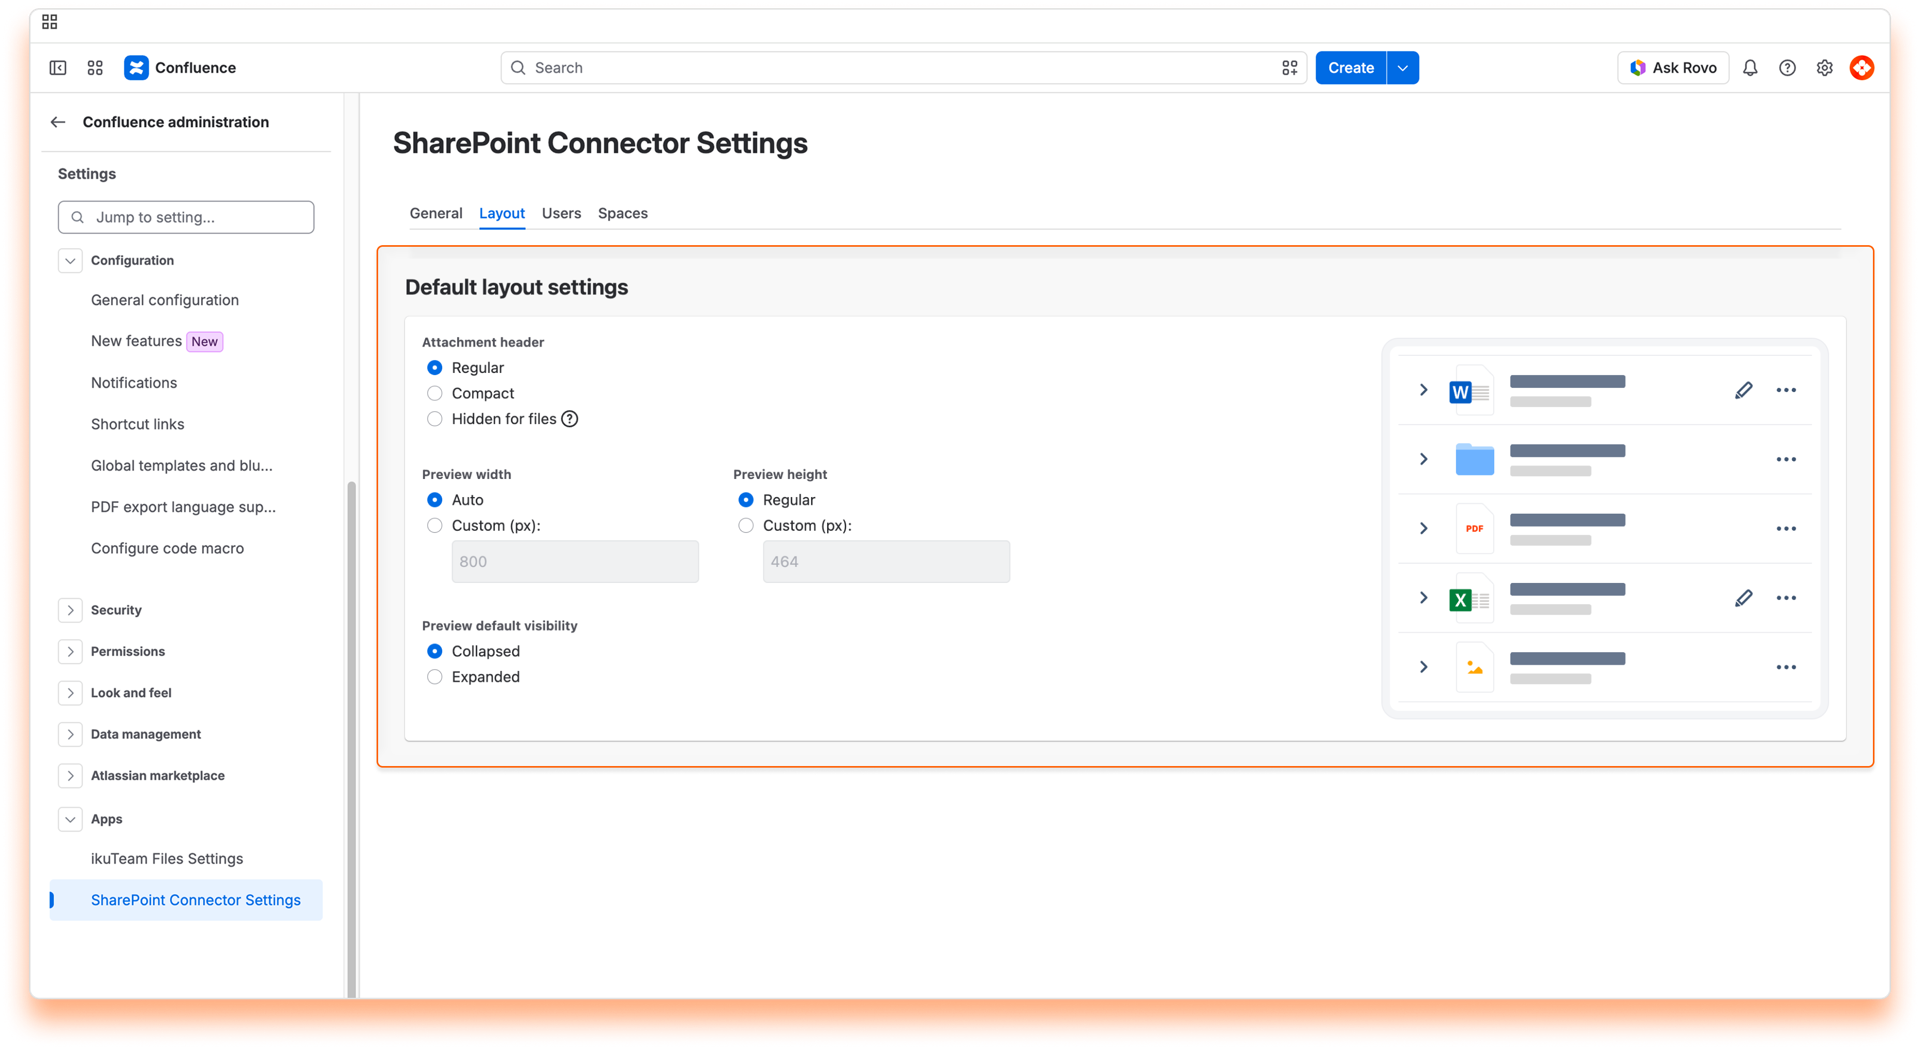The image size is (1920, 1049).
Task: Collapse the sidebar with the panel icon
Action: point(58,68)
